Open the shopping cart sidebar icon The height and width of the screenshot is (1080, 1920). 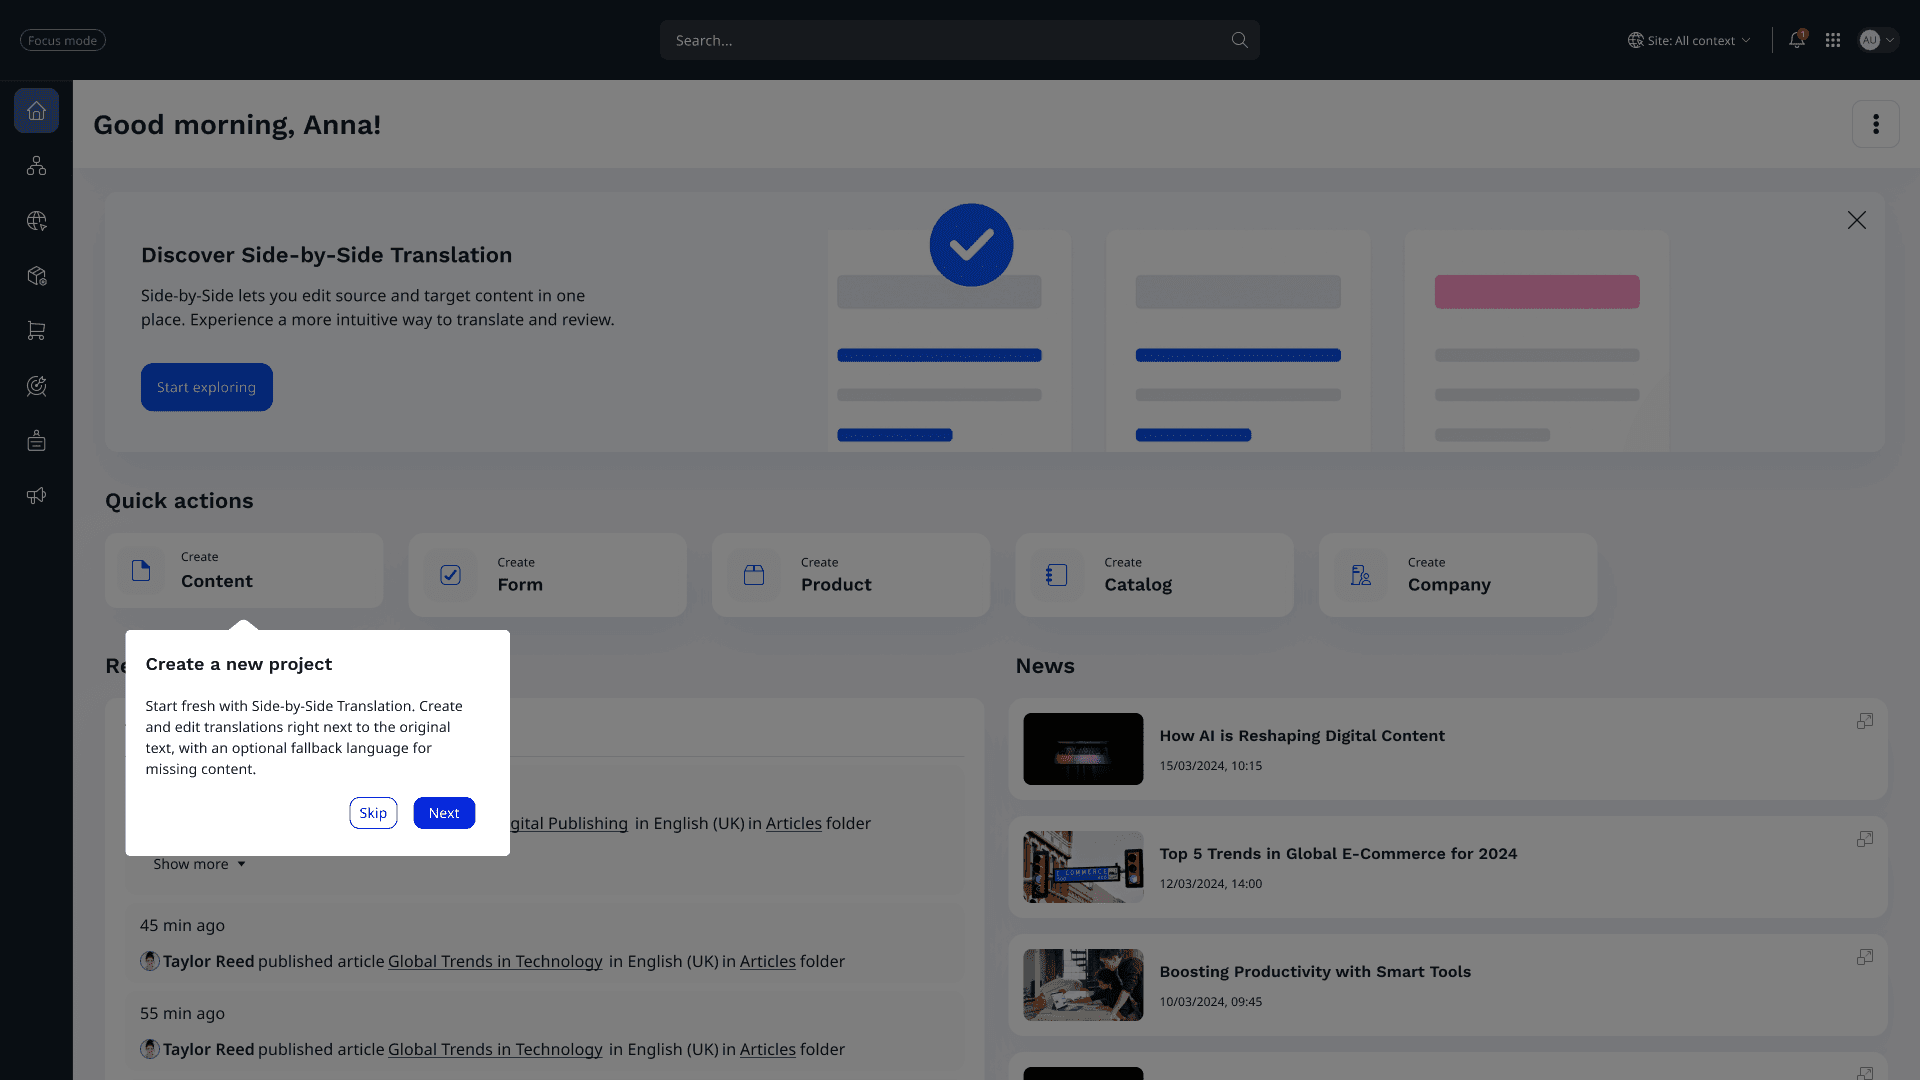click(x=36, y=331)
